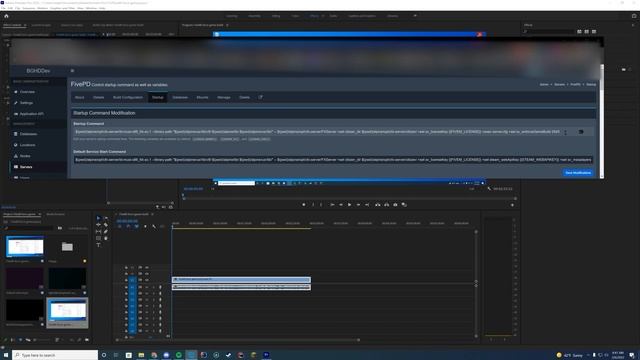Image resolution: width=640 pixels, height=360 pixels.
Task: Click the Extract button
Action: coord(387,204)
